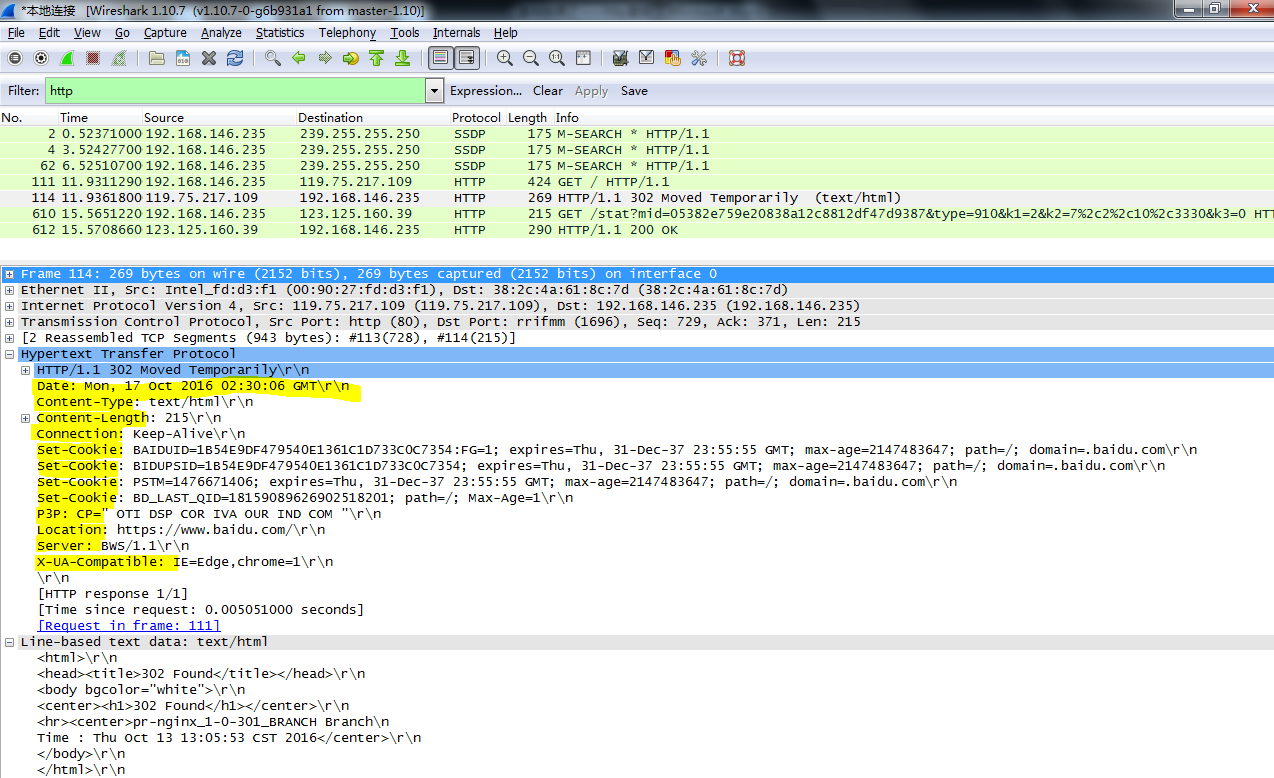
Task: Toggle packet list colorization
Action: [x=440, y=58]
